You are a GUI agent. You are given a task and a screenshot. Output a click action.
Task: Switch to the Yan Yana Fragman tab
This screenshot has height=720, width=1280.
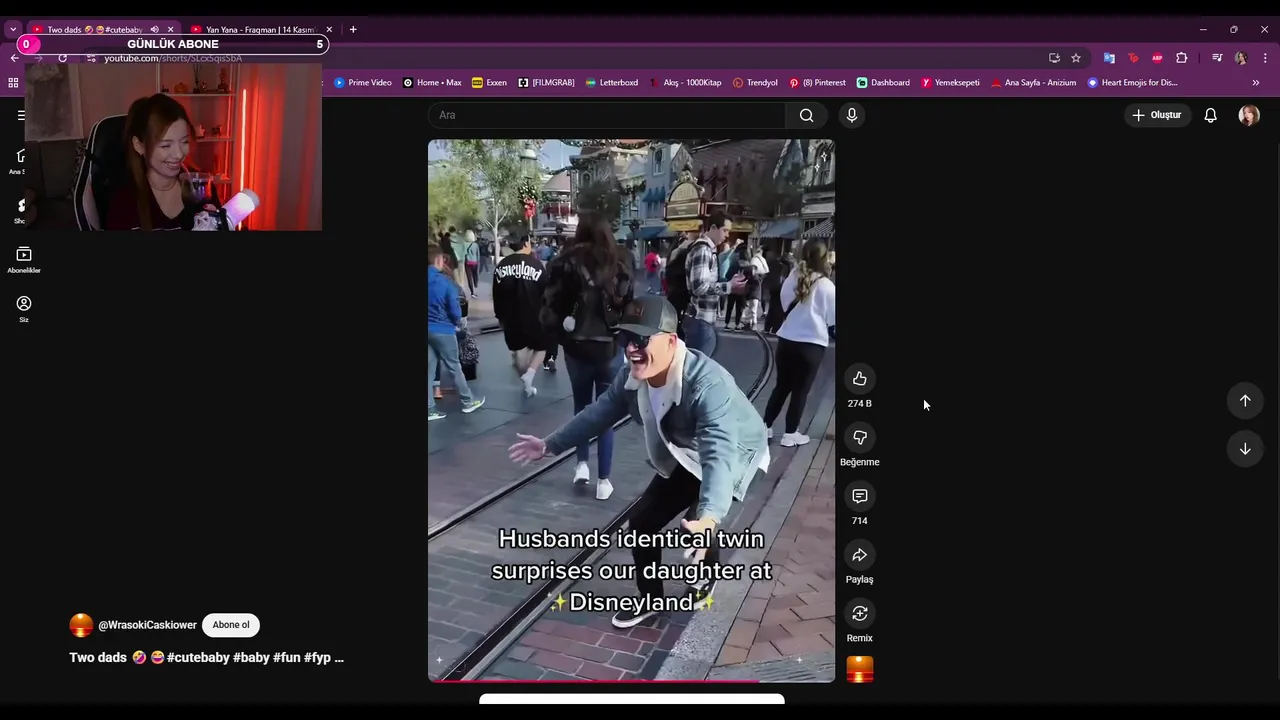click(259, 30)
